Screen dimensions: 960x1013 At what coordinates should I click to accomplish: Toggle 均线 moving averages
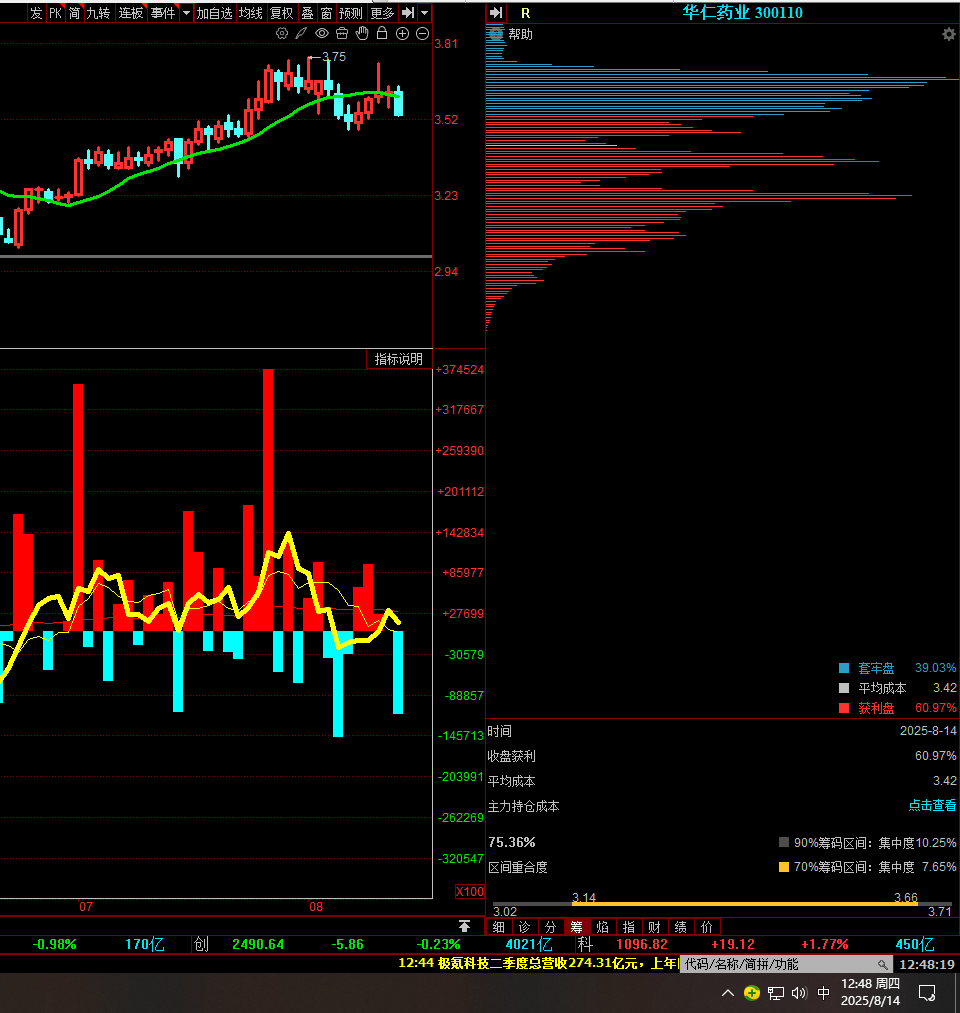251,13
